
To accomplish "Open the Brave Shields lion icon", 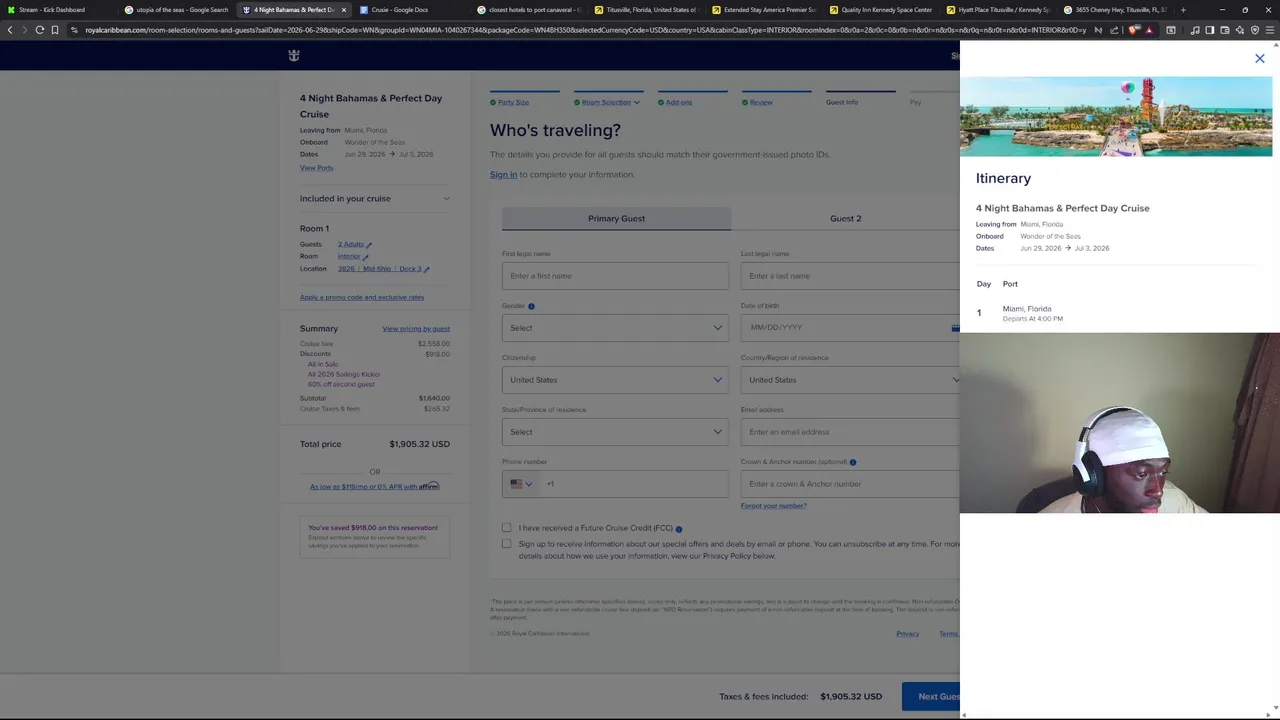I will click(x=1133, y=30).
